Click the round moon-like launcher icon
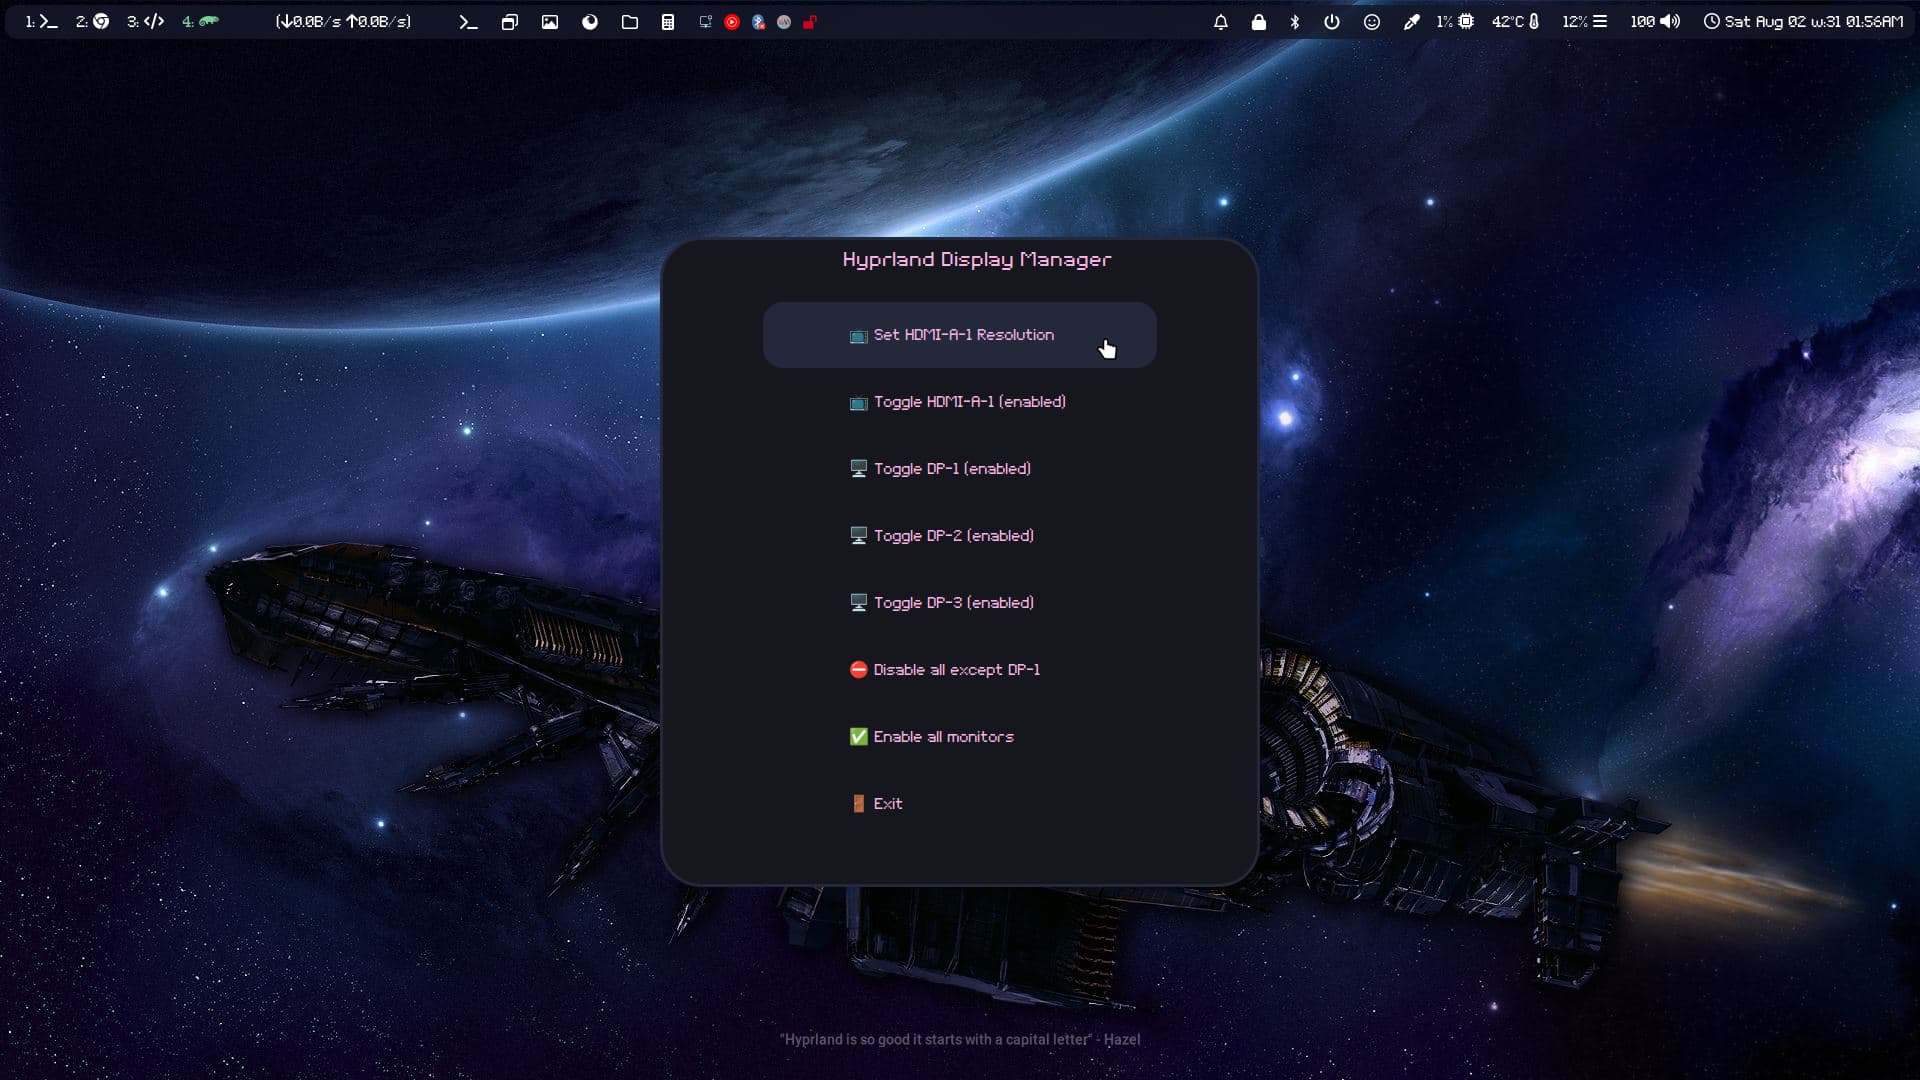 590,22
